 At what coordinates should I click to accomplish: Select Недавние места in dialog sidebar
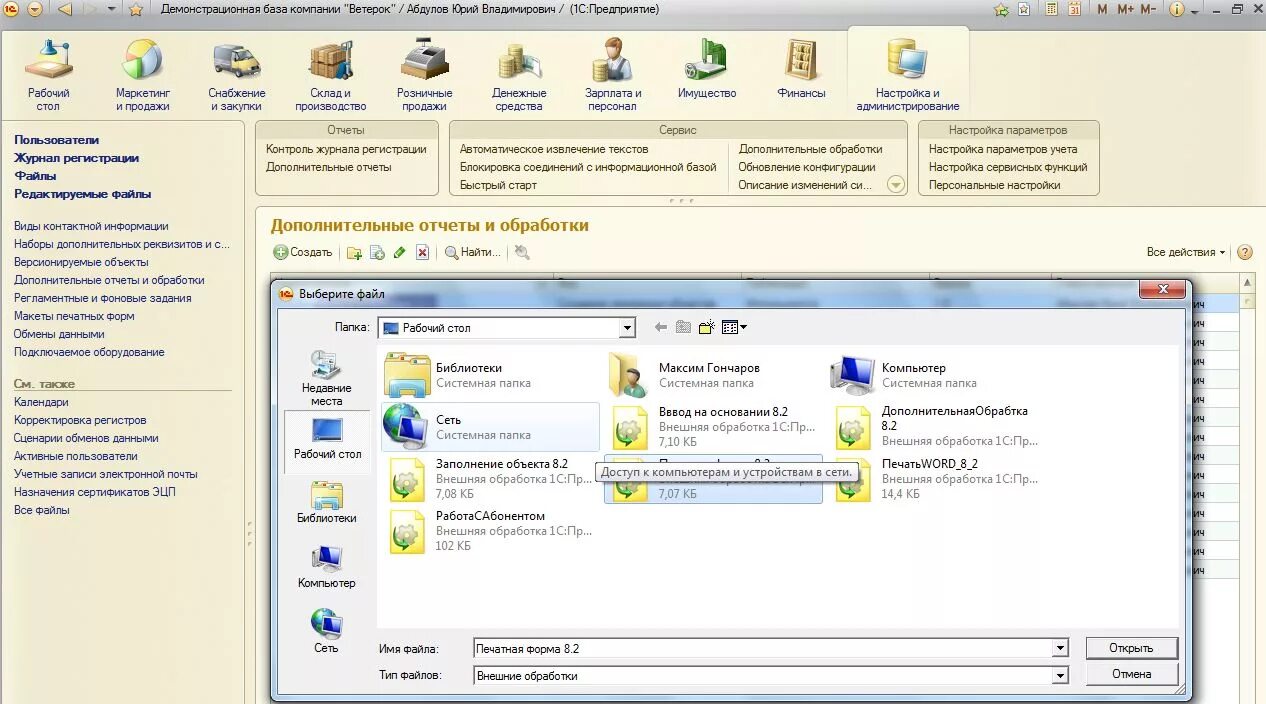pyautogui.click(x=326, y=379)
